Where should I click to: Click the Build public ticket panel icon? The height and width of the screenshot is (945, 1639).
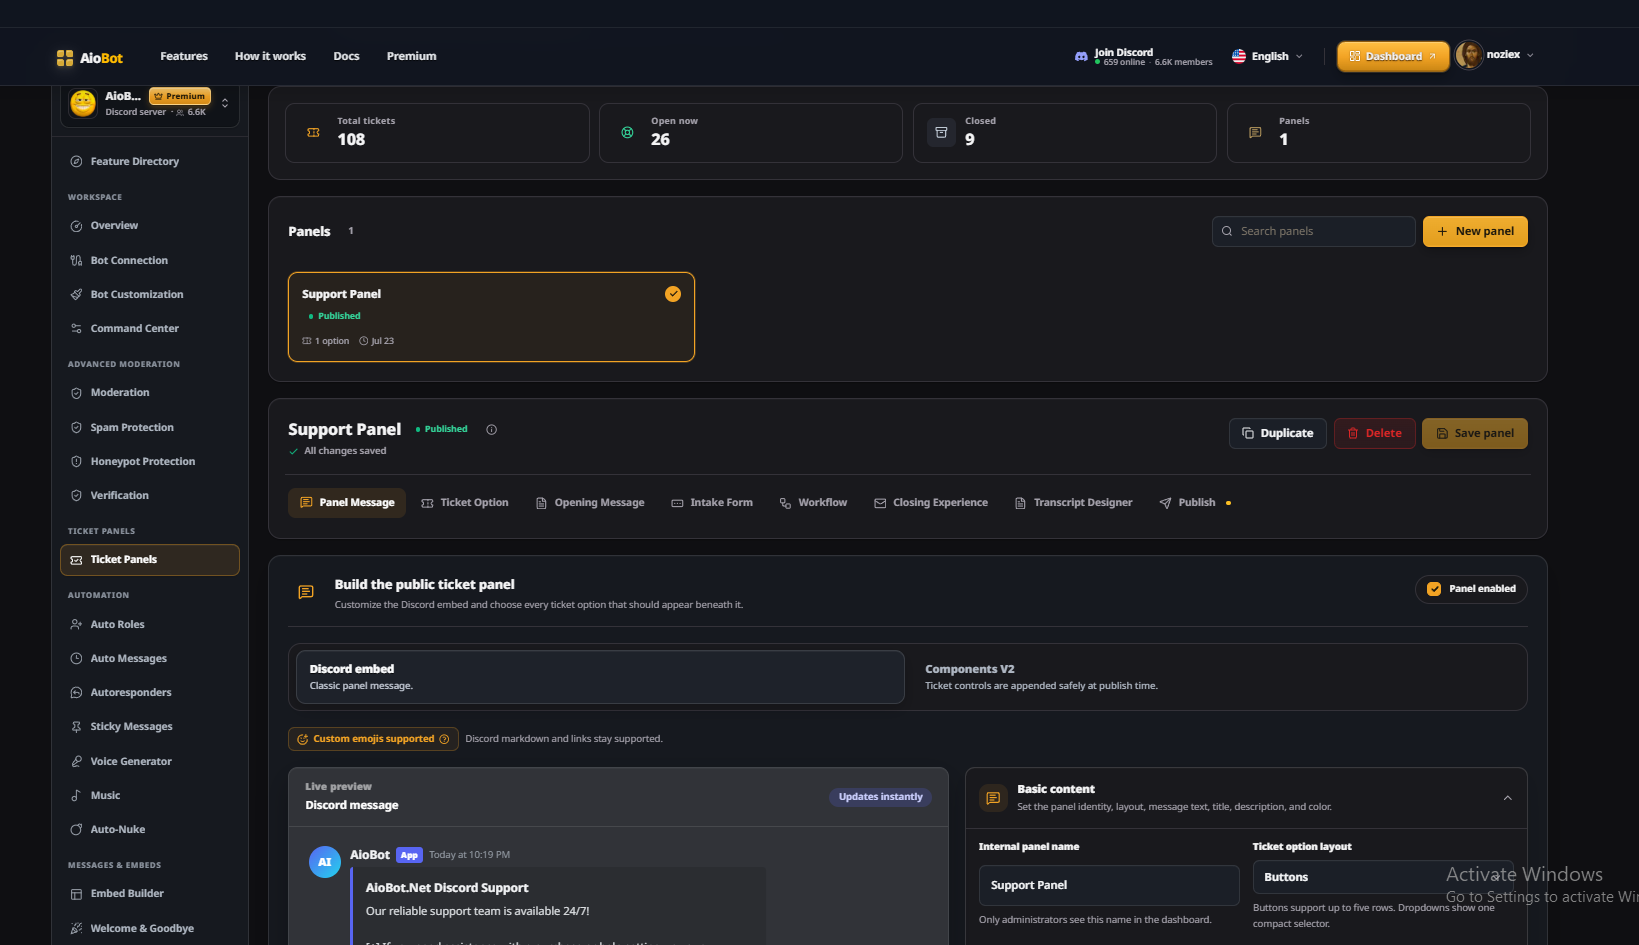306,593
